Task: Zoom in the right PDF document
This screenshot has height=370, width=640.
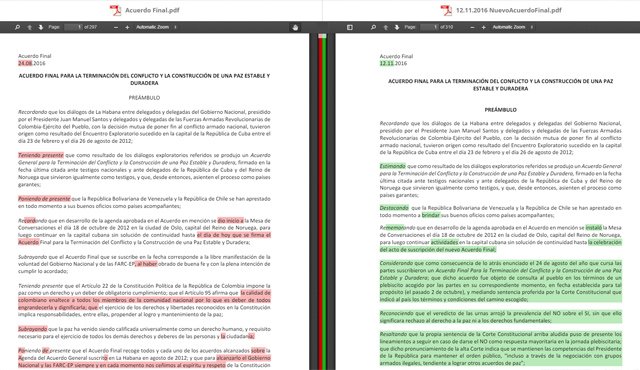Action: [484, 27]
